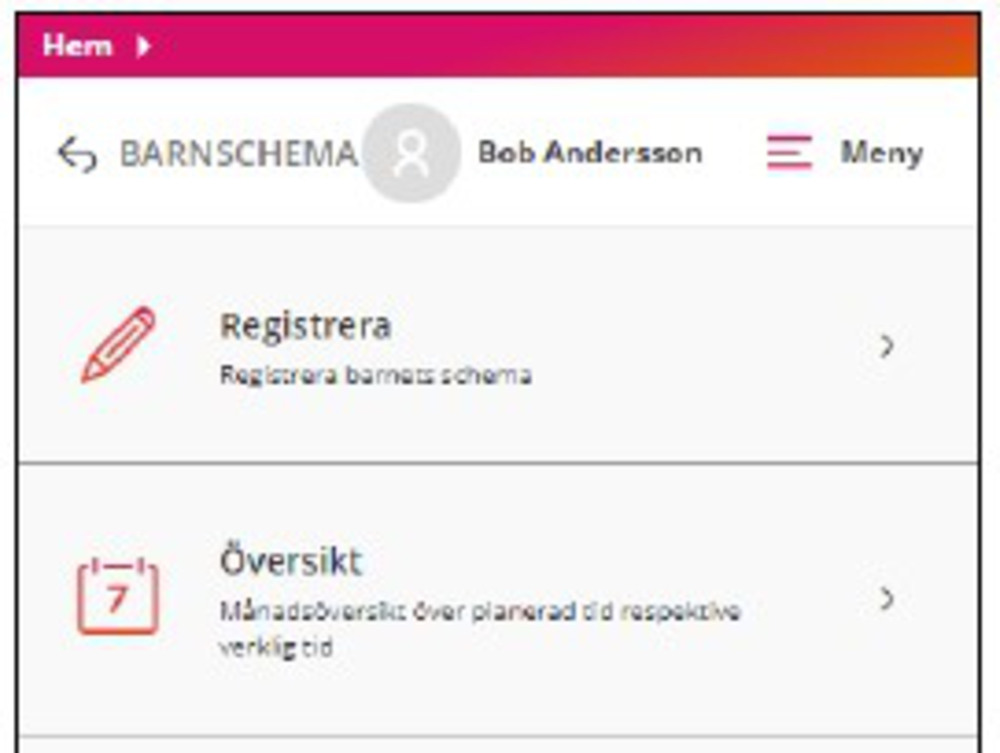1000x753 pixels.
Task: Click the grey user avatar icon
Action: click(411, 154)
